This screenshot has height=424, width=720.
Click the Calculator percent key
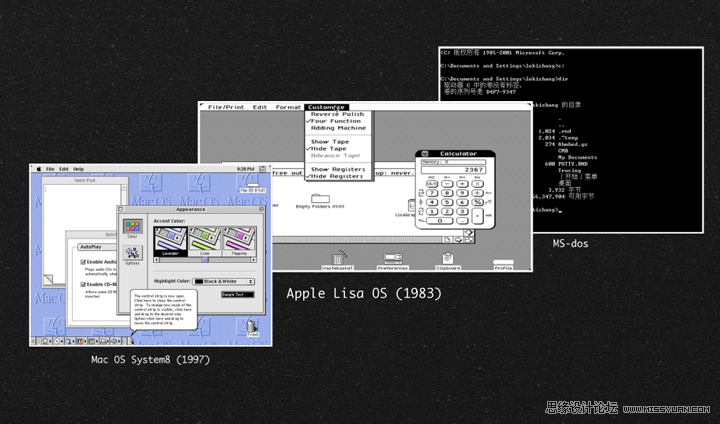(478, 202)
